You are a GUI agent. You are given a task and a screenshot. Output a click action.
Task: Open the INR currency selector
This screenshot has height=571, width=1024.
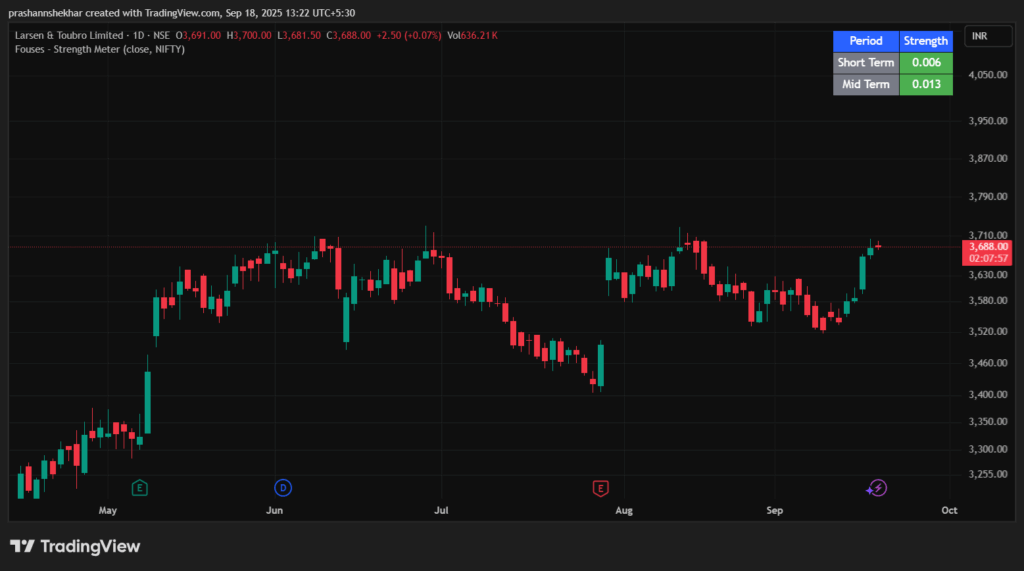(979, 37)
